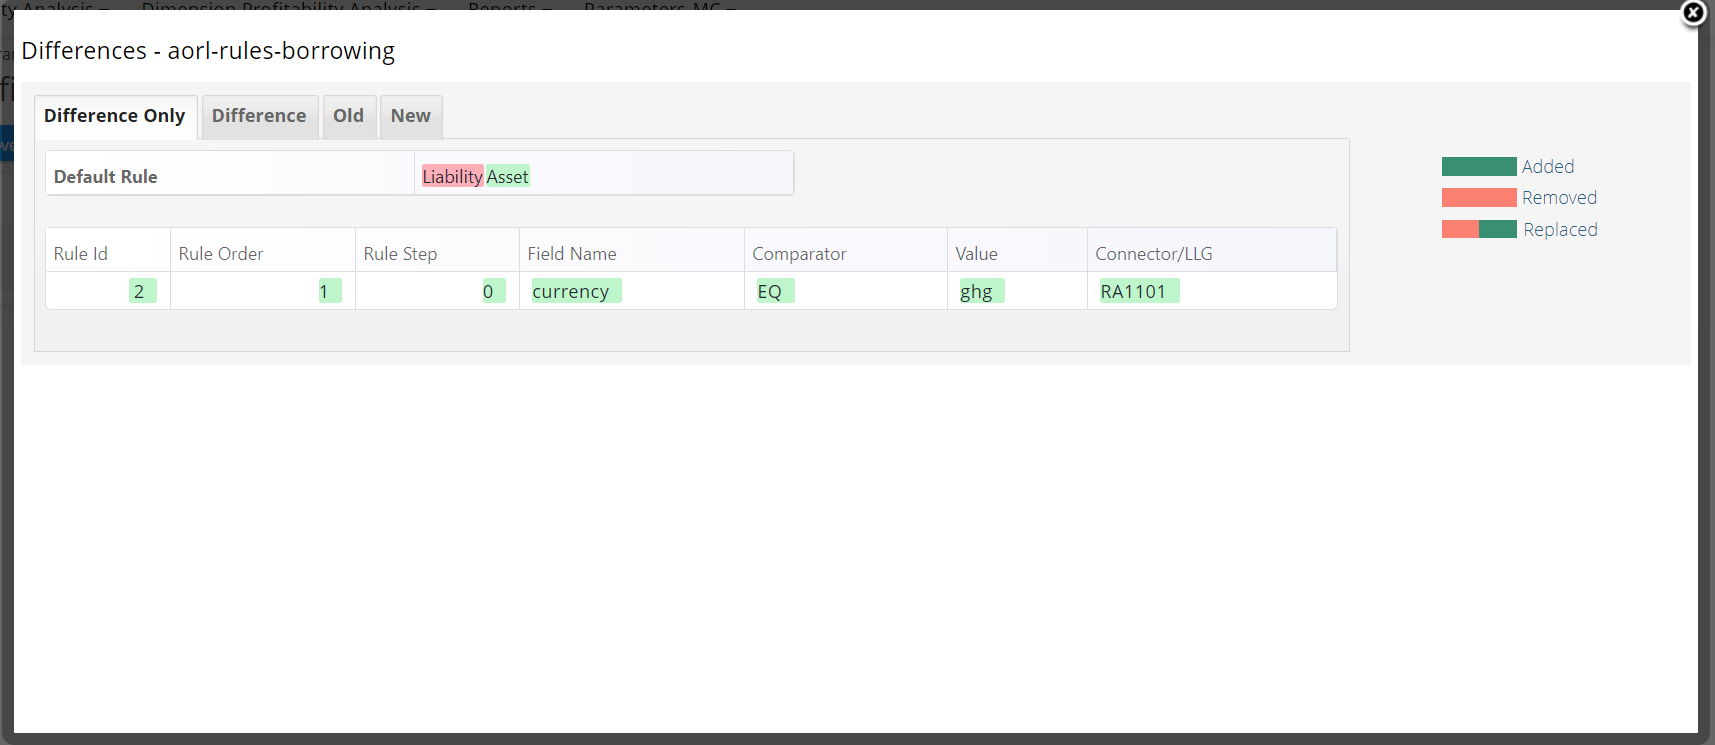Click the 'Added' legend label

pos(1548,167)
